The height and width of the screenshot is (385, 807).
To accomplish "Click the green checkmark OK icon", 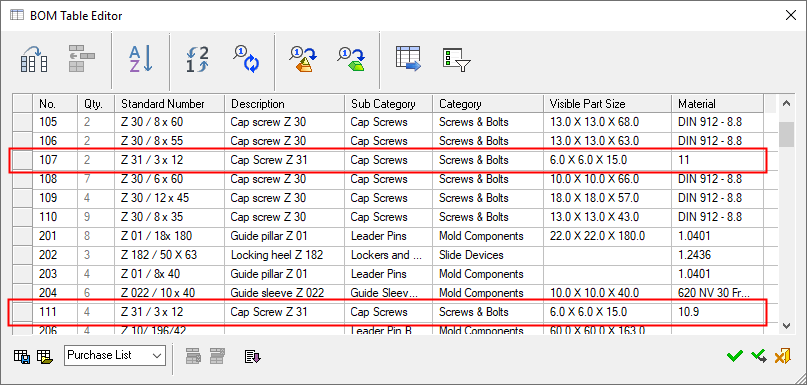I will 735,356.
